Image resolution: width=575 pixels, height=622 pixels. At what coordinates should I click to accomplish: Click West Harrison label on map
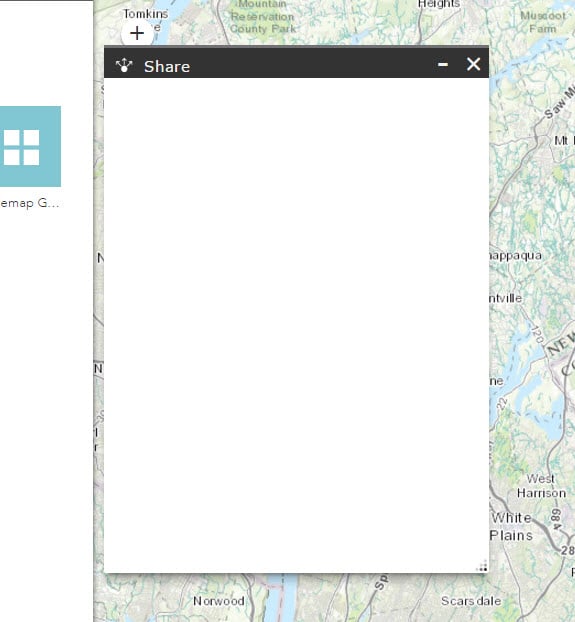541,486
